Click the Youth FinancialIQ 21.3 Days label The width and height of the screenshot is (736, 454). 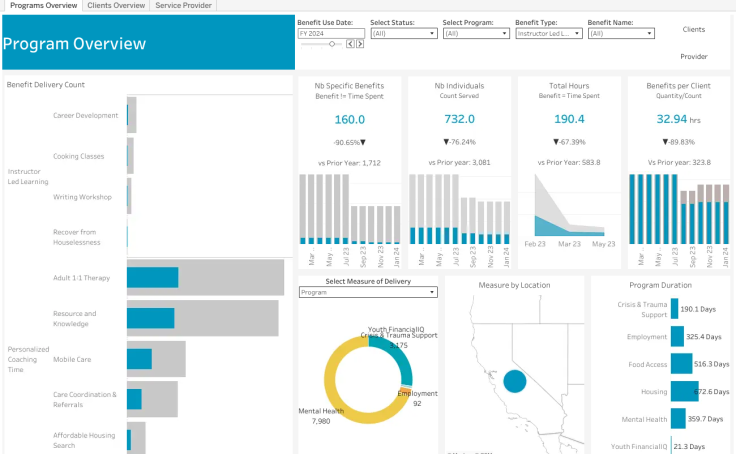coord(689,446)
